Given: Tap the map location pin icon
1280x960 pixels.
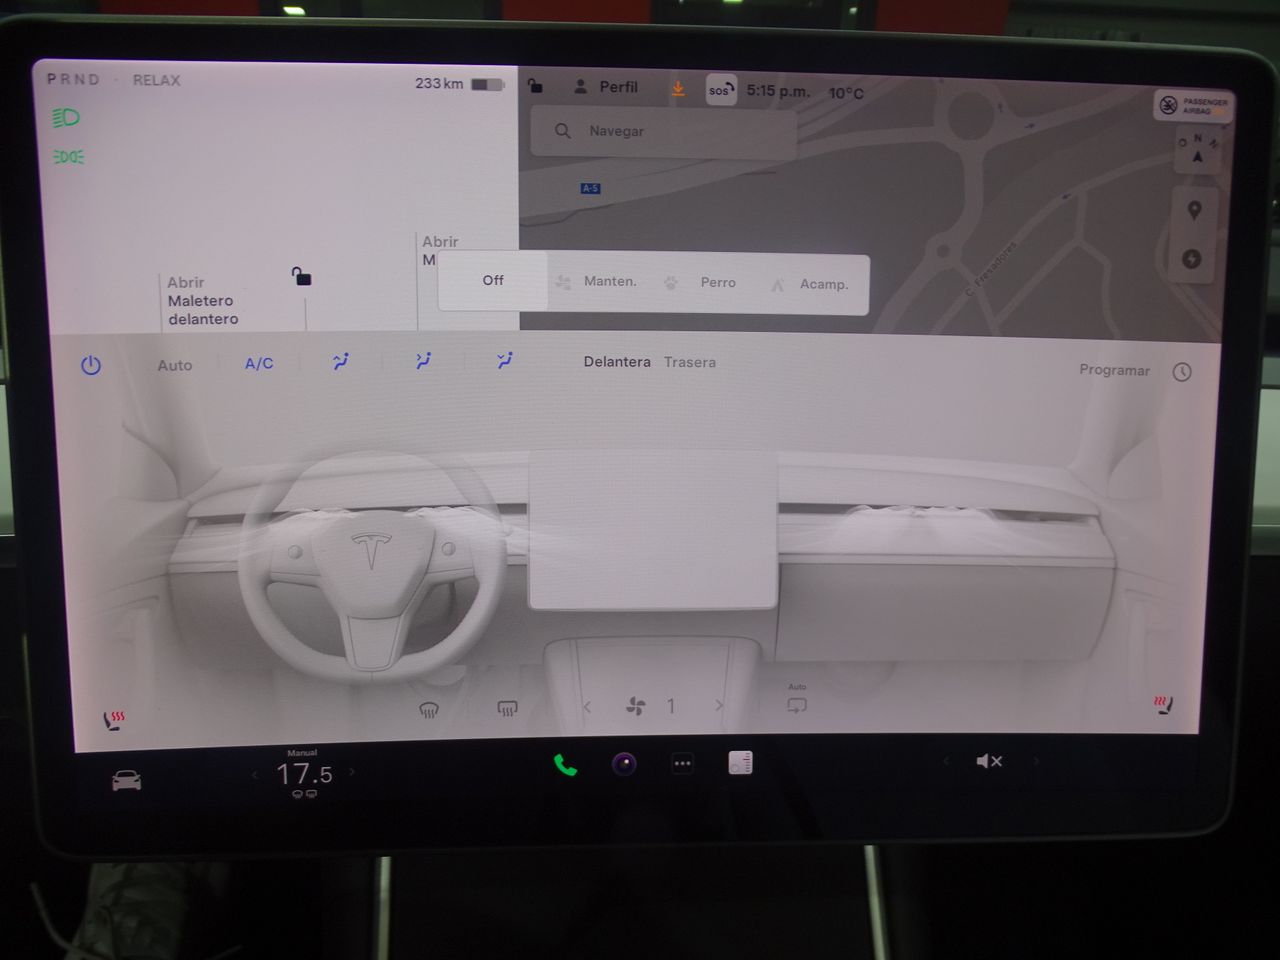Looking at the screenshot, I should click(x=1194, y=211).
